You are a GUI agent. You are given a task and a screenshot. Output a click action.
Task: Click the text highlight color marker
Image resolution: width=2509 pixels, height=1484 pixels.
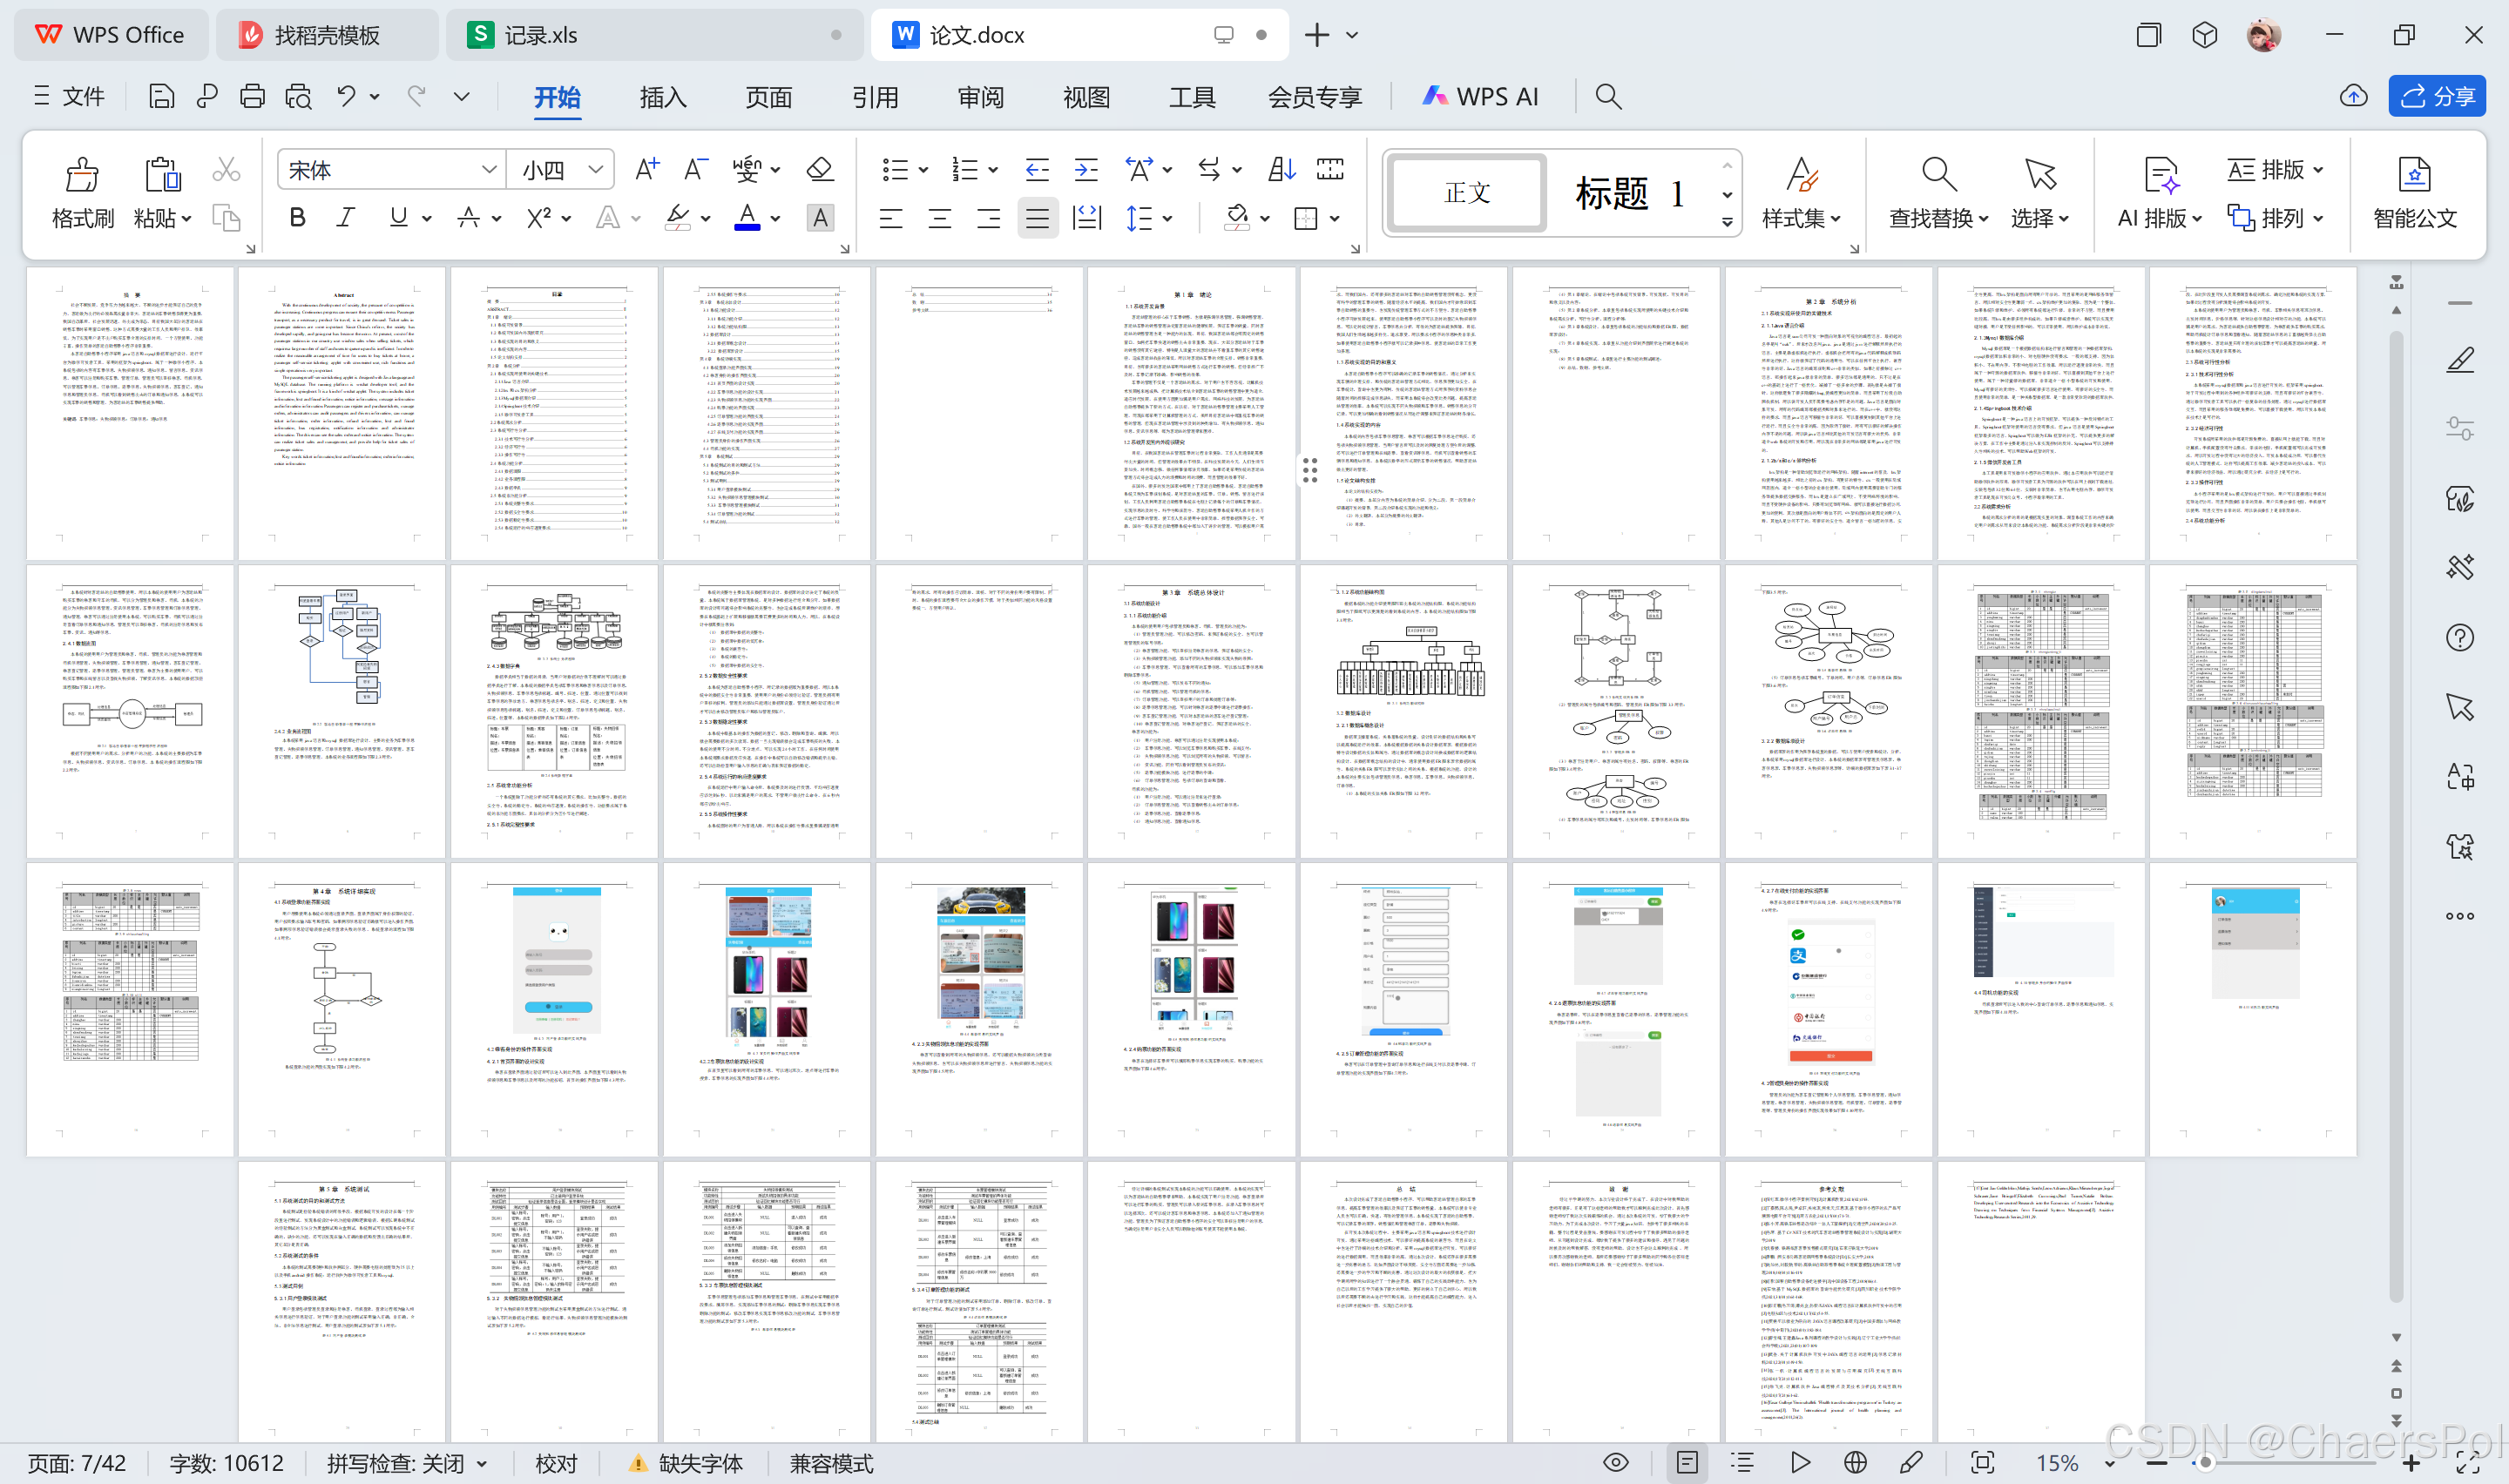(x=677, y=218)
